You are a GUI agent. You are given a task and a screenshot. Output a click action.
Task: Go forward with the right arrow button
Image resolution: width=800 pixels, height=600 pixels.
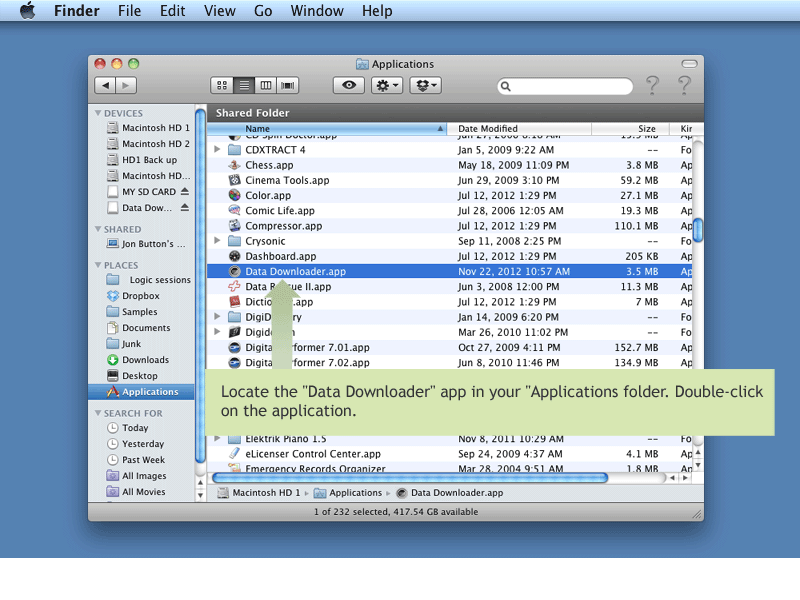(126, 85)
